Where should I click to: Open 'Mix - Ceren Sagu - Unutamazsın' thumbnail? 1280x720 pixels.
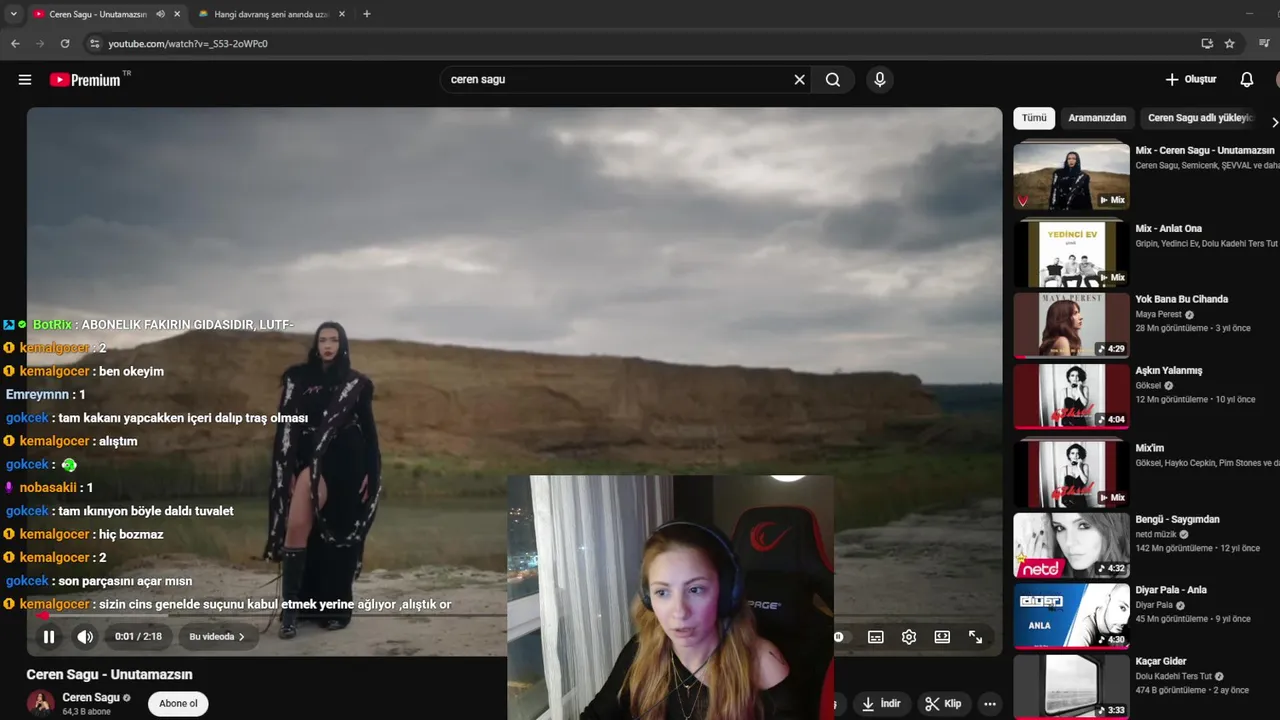click(x=1071, y=175)
